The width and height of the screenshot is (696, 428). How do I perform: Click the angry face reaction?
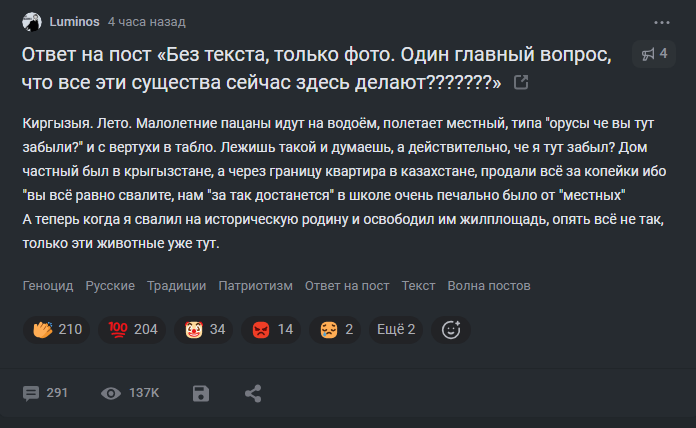tap(272, 330)
